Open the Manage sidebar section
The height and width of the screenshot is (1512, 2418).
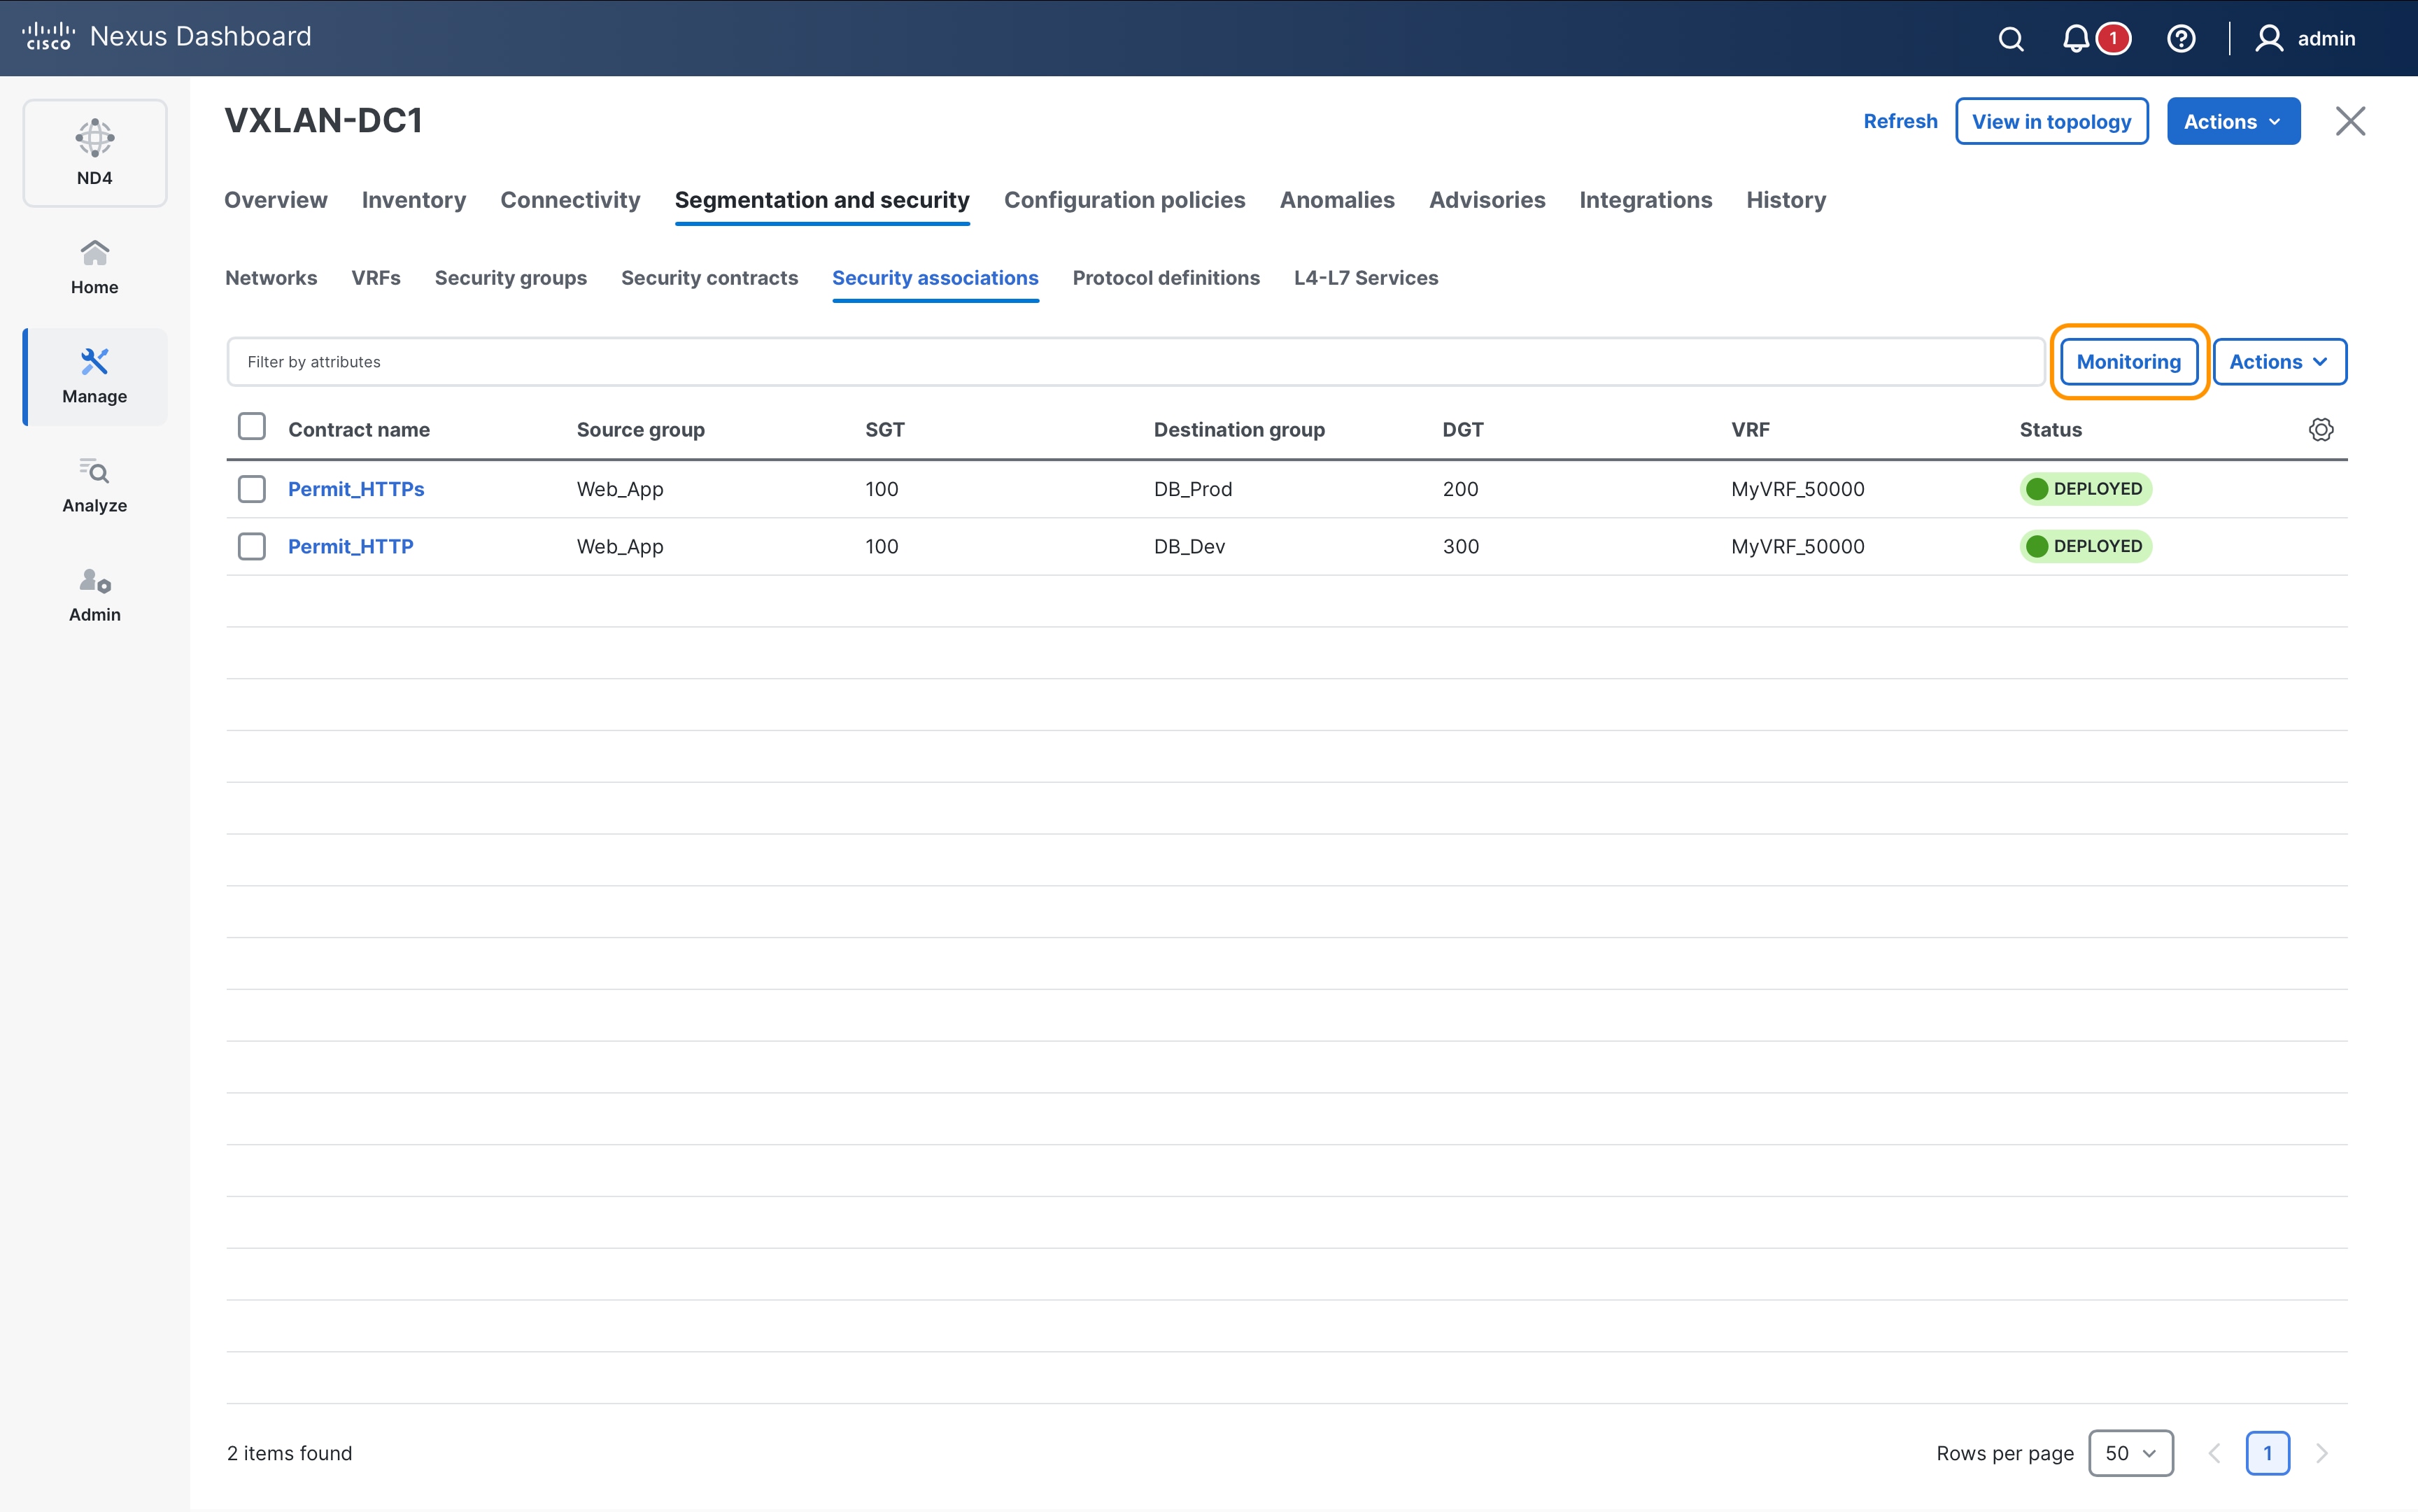(x=95, y=377)
